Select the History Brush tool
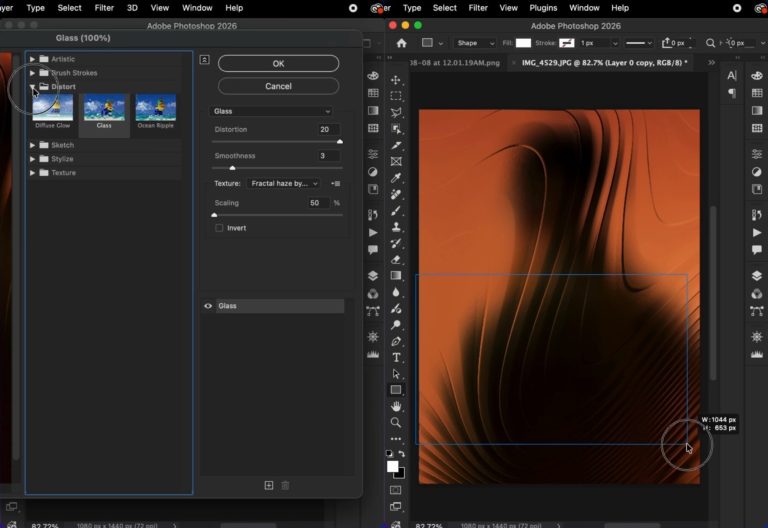This screenshot has height=528, width=768. pyautogui.click(x=396, y=243)
